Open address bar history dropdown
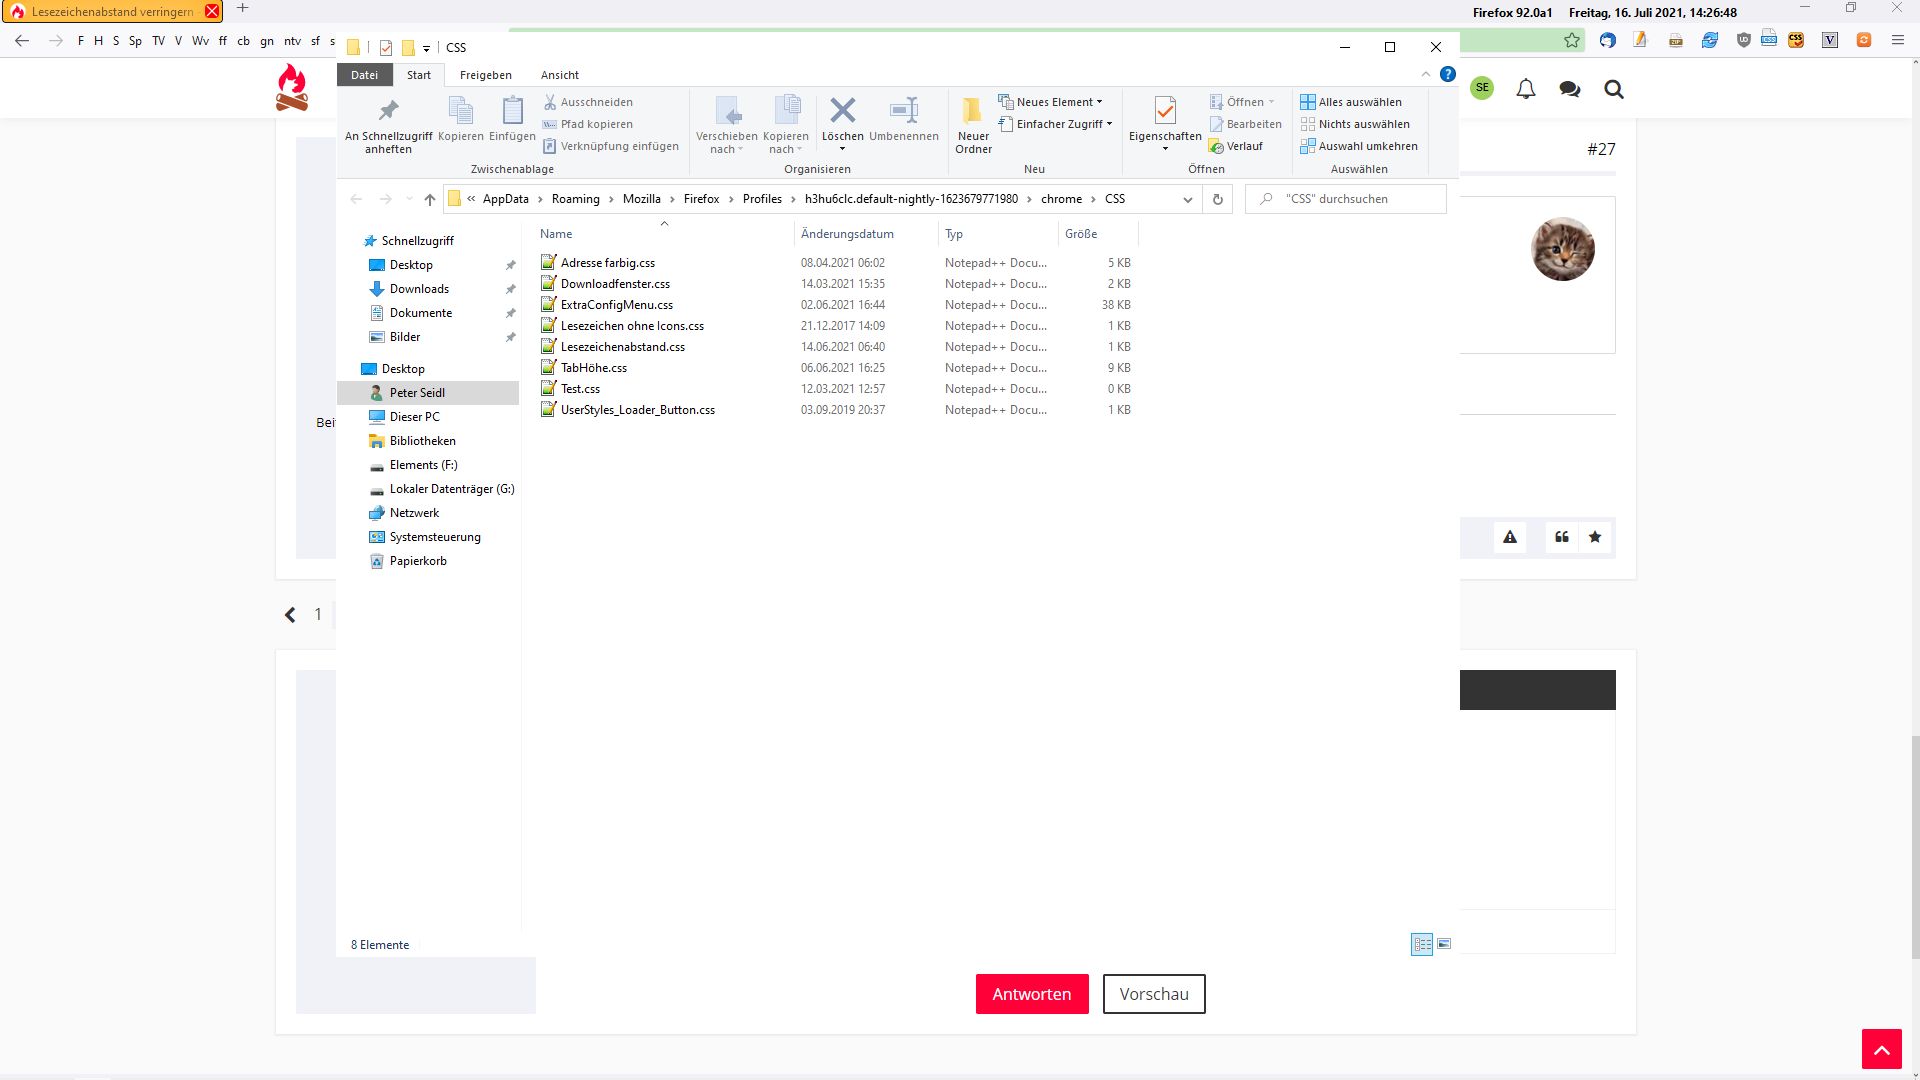 point(1187,199)
